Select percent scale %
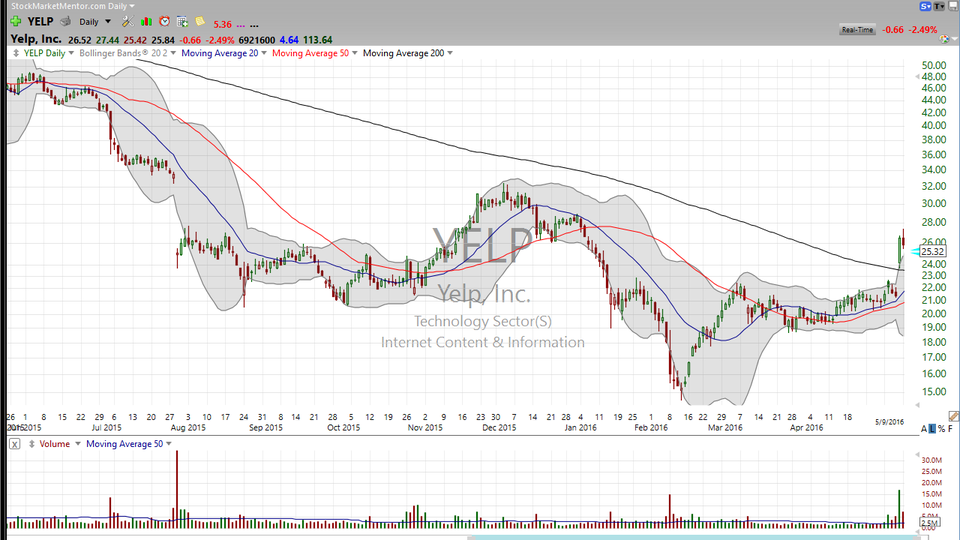Viewport: 960px width, 540px height. coord(941,429)
